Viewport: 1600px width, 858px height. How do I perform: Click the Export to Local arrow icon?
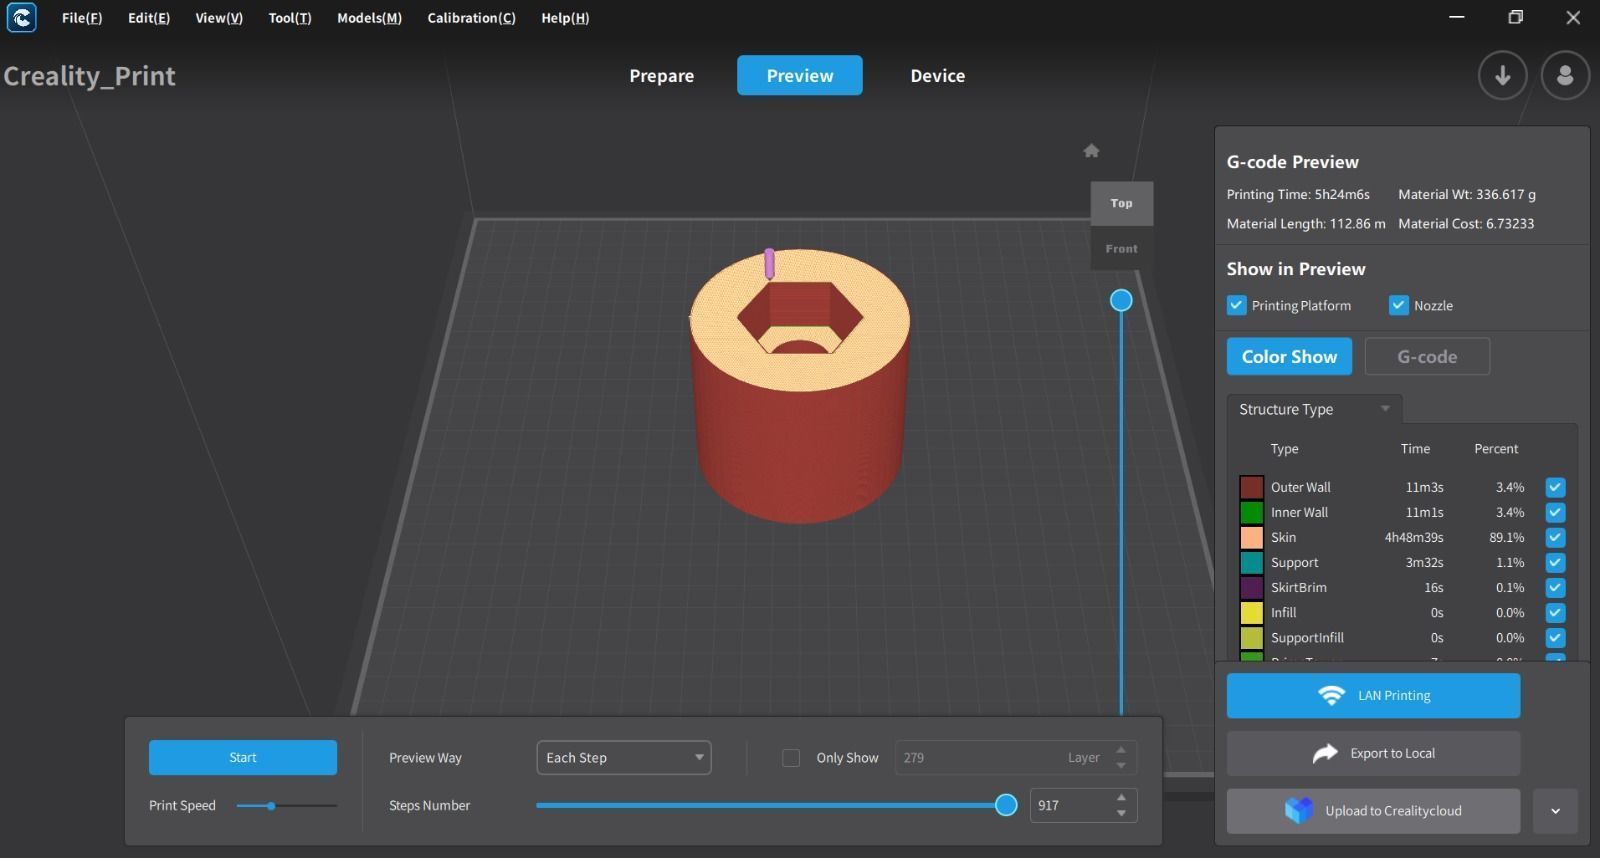tap(1325, 753)
